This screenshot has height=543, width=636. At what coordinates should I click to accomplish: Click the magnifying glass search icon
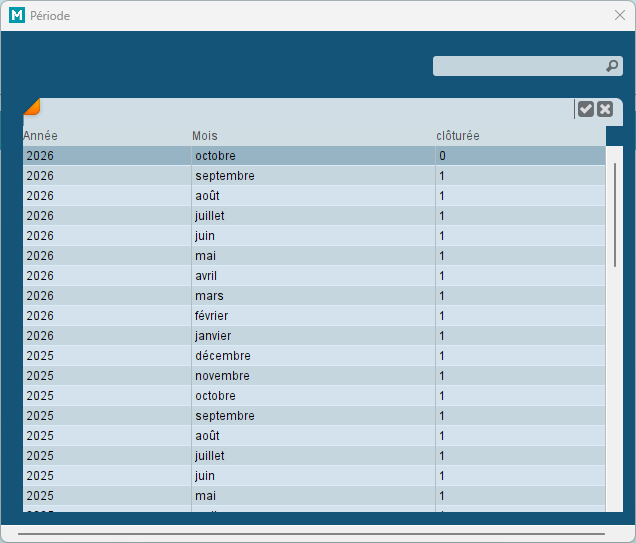[612, 66]
